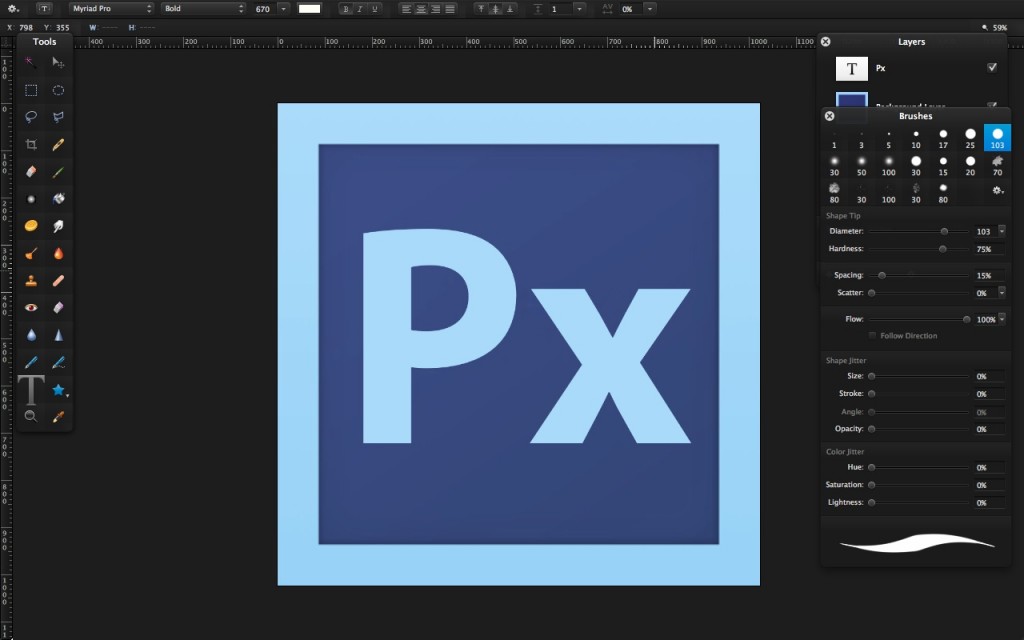1024x640 pixels.
Task: Select the Magic Wand tool
Action: pyautogui.click(x=31, y=63)
